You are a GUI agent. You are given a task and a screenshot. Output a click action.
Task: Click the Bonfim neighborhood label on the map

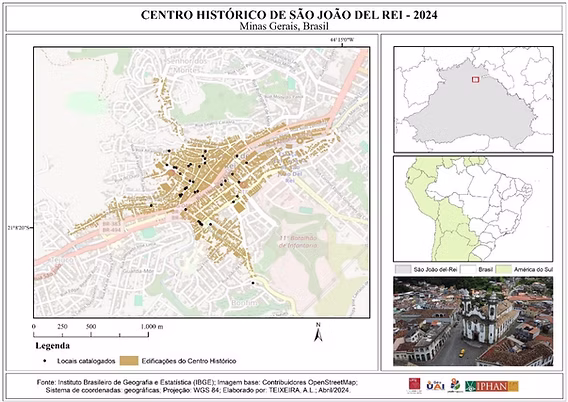[245, 302]
